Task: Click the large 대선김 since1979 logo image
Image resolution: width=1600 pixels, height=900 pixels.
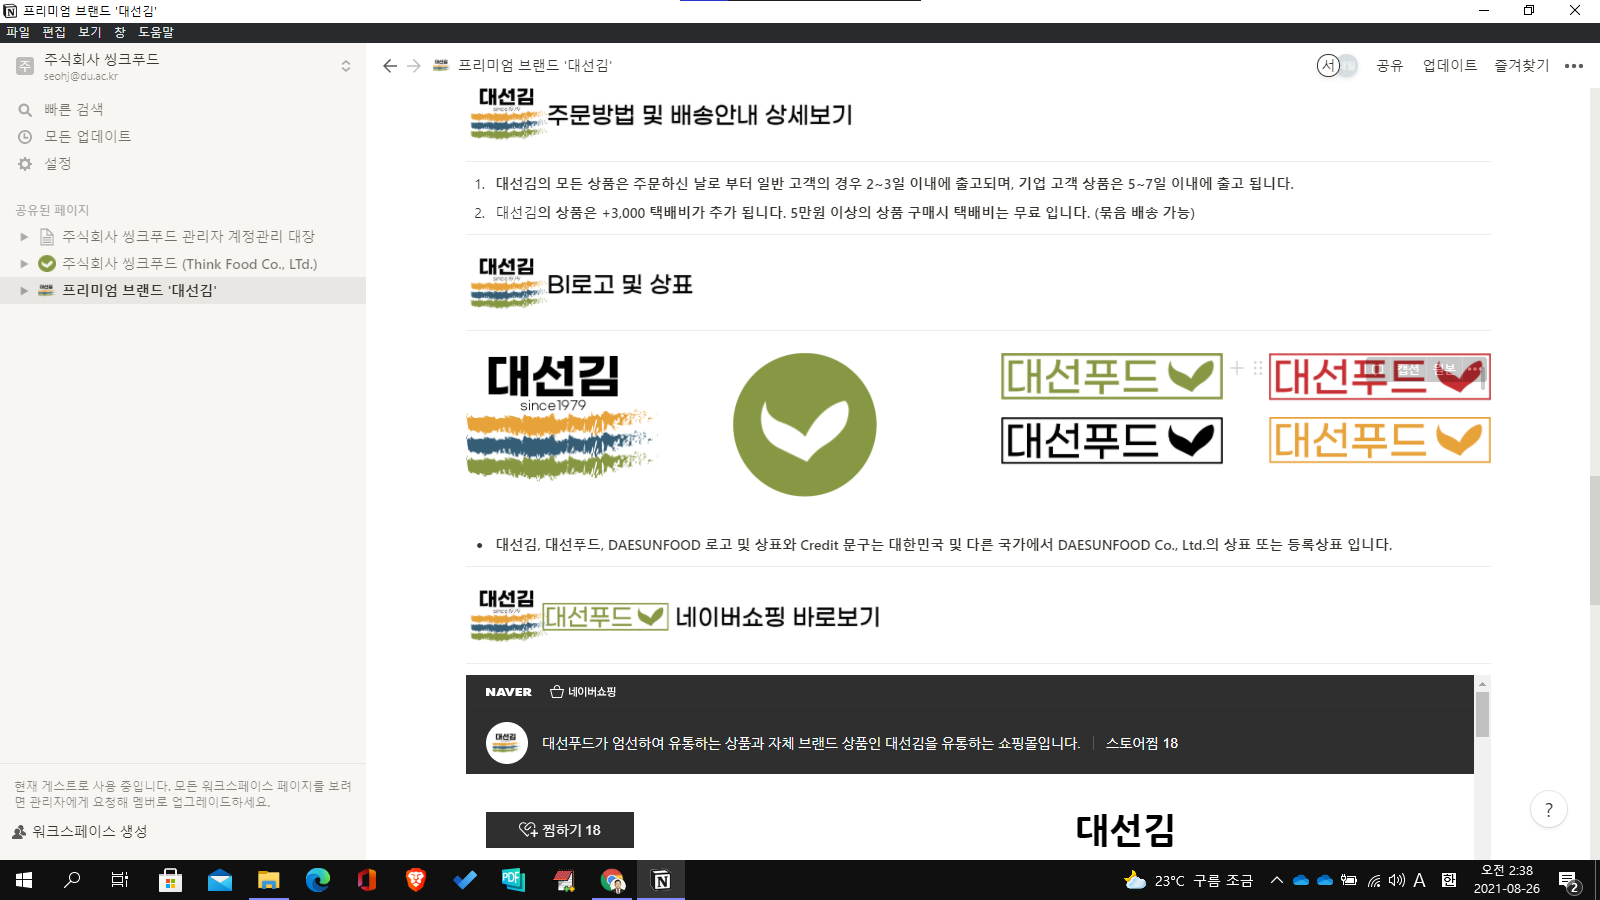Action: [560, 417]
